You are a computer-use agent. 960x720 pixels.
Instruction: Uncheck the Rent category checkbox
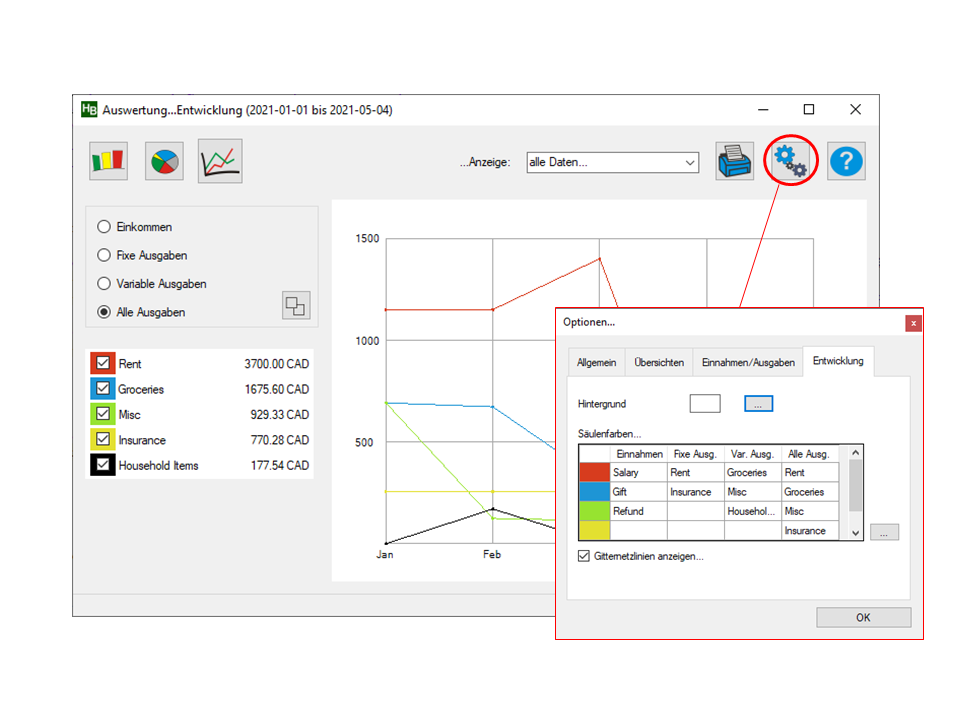click(x=103, y=364)
